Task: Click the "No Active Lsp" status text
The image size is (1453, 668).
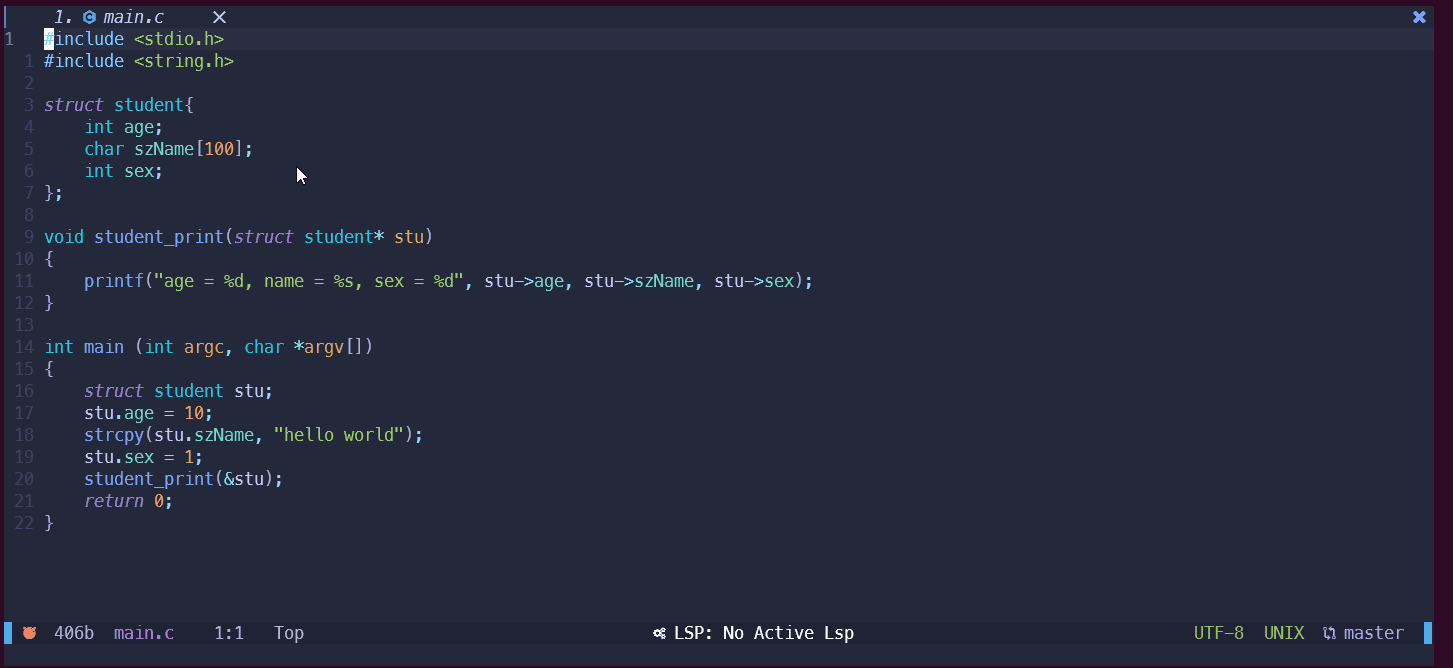Action: point(788,633)
